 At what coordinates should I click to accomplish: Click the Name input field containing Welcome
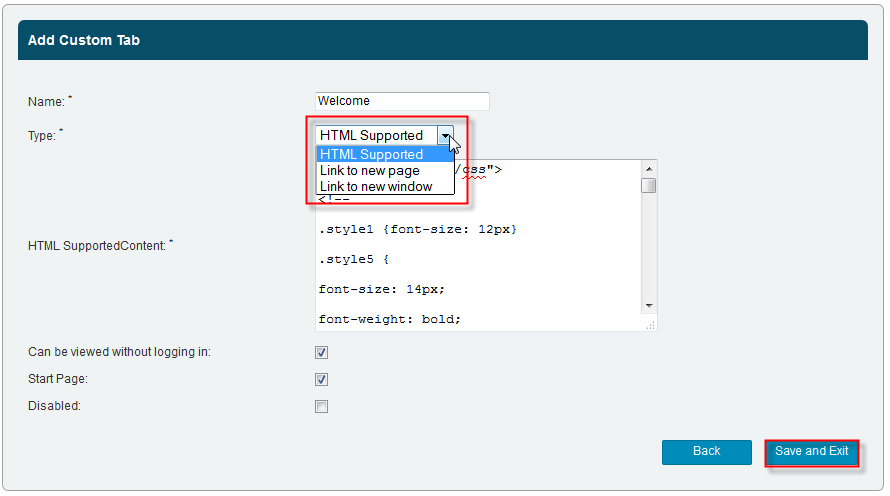tap(401, 101)
